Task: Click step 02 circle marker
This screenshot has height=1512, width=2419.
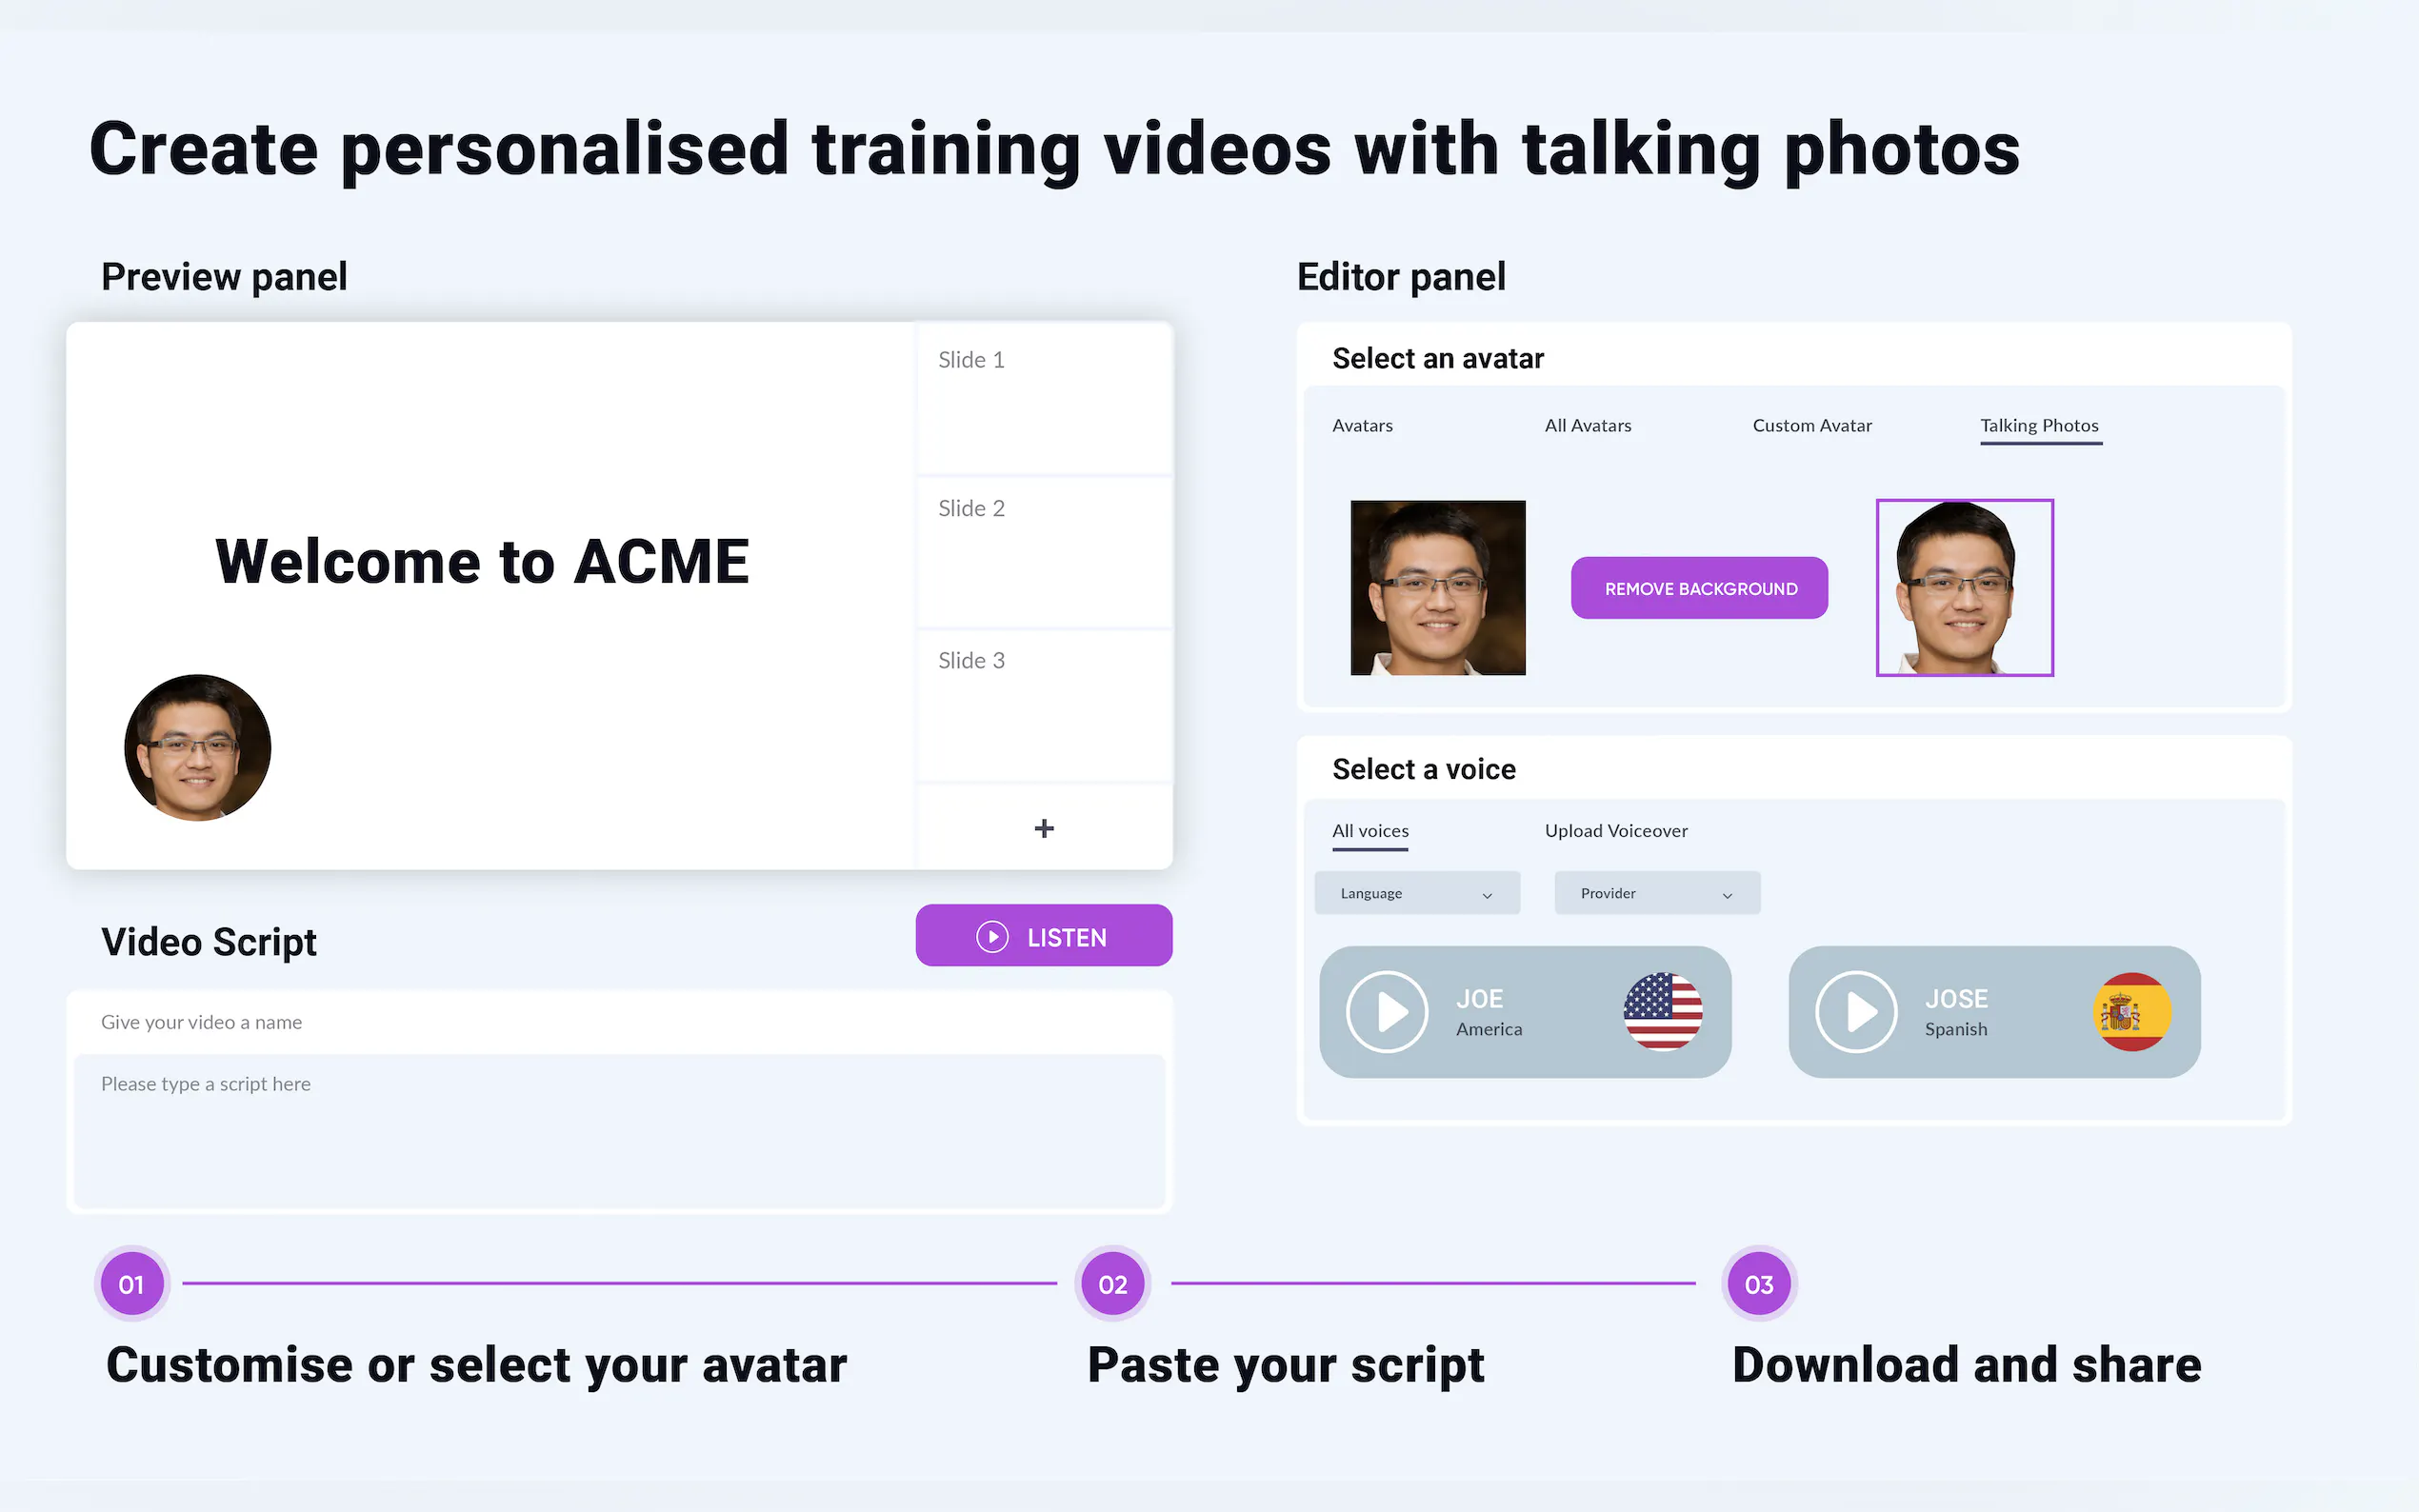Action: pyautogui.click(x=1112, y=1284)
